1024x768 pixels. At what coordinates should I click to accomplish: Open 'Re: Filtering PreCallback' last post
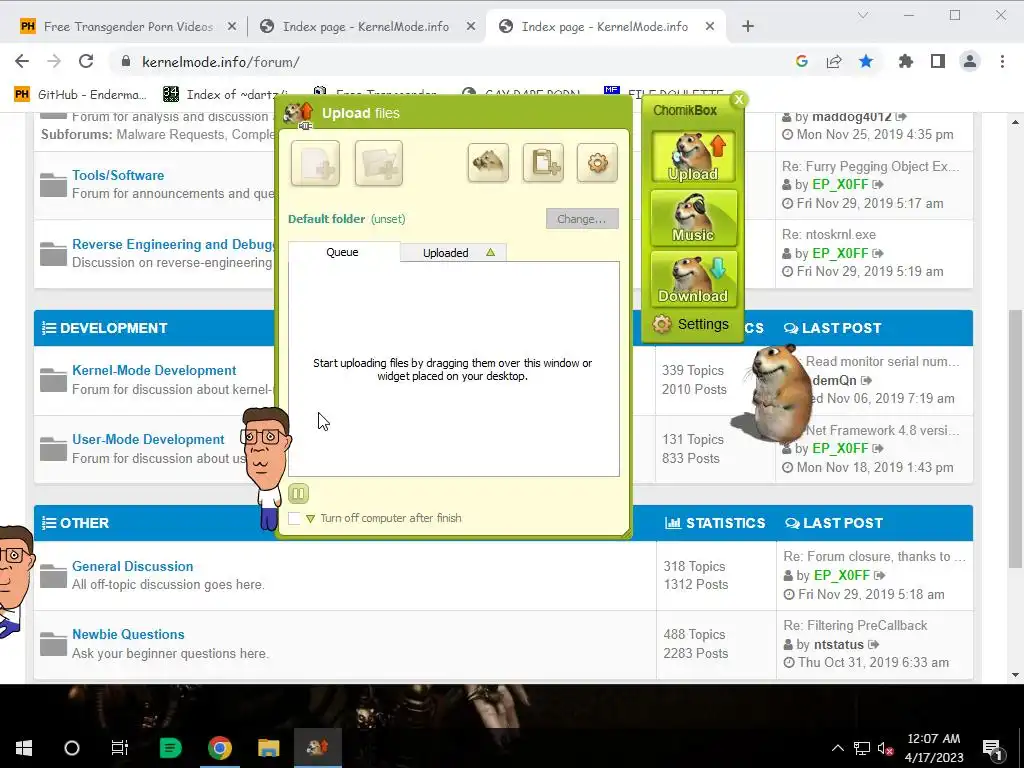click(x=855, y=626)
